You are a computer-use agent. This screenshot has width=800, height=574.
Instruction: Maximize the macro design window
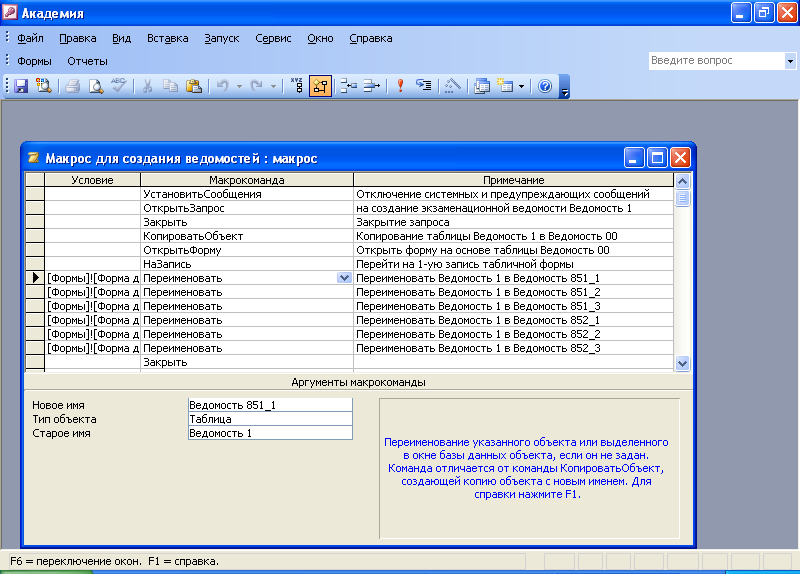click(657, 158)
